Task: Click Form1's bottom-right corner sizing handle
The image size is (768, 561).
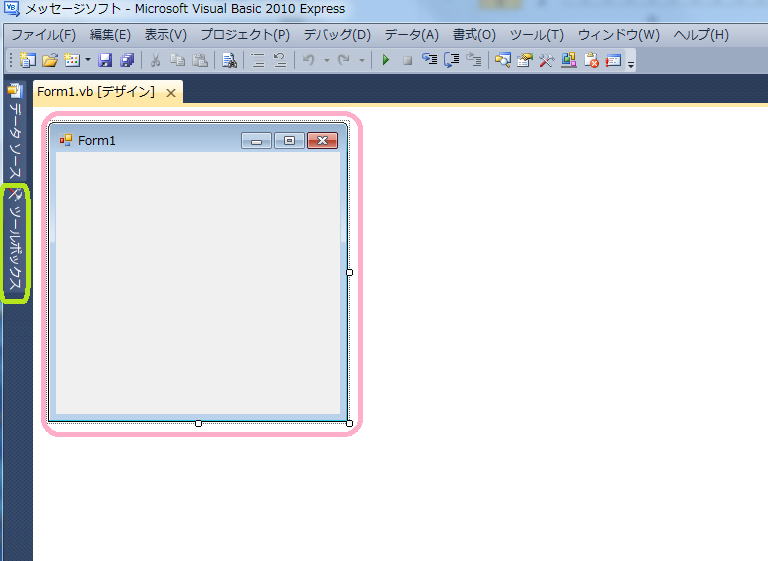Action: (x=349, y=423)
